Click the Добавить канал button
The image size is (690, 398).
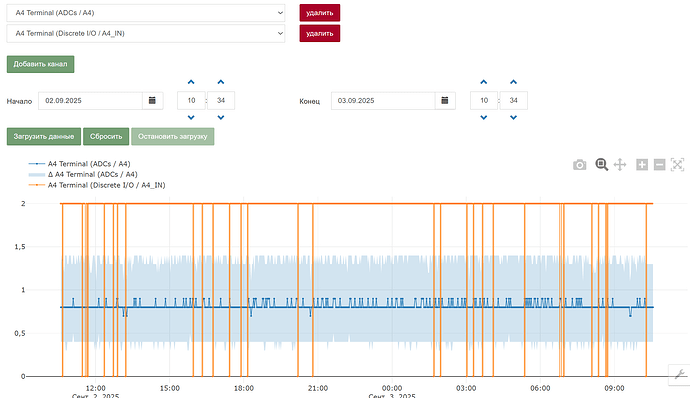tap(40, 64)
